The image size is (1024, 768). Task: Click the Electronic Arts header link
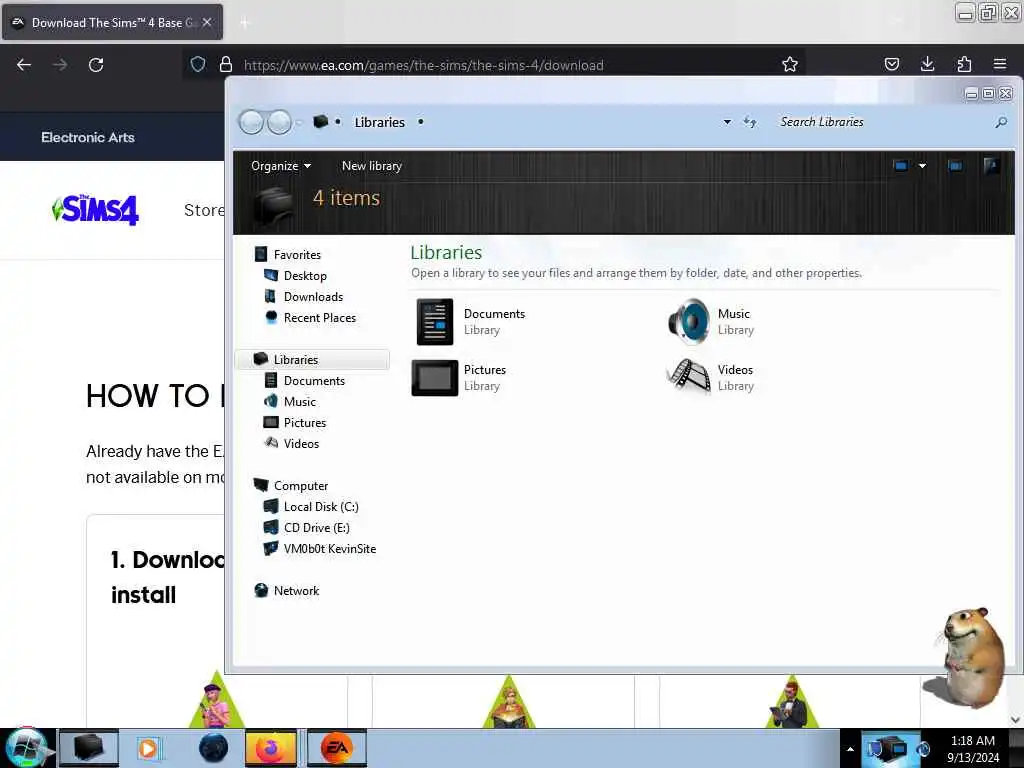click(88, 137)
